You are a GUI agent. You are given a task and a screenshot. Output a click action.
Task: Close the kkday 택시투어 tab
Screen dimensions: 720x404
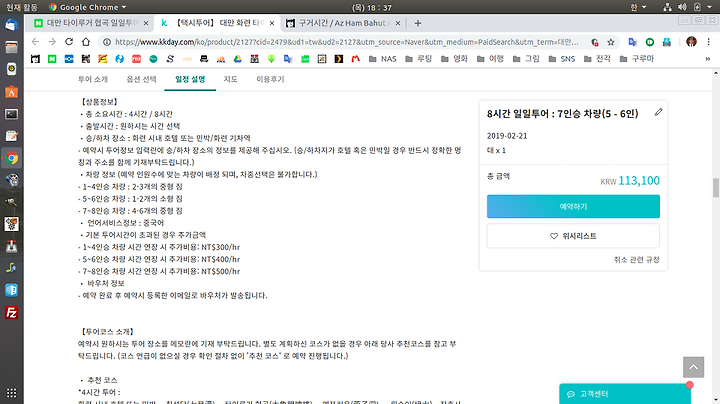pyautogui.click(x=272, y=23)
